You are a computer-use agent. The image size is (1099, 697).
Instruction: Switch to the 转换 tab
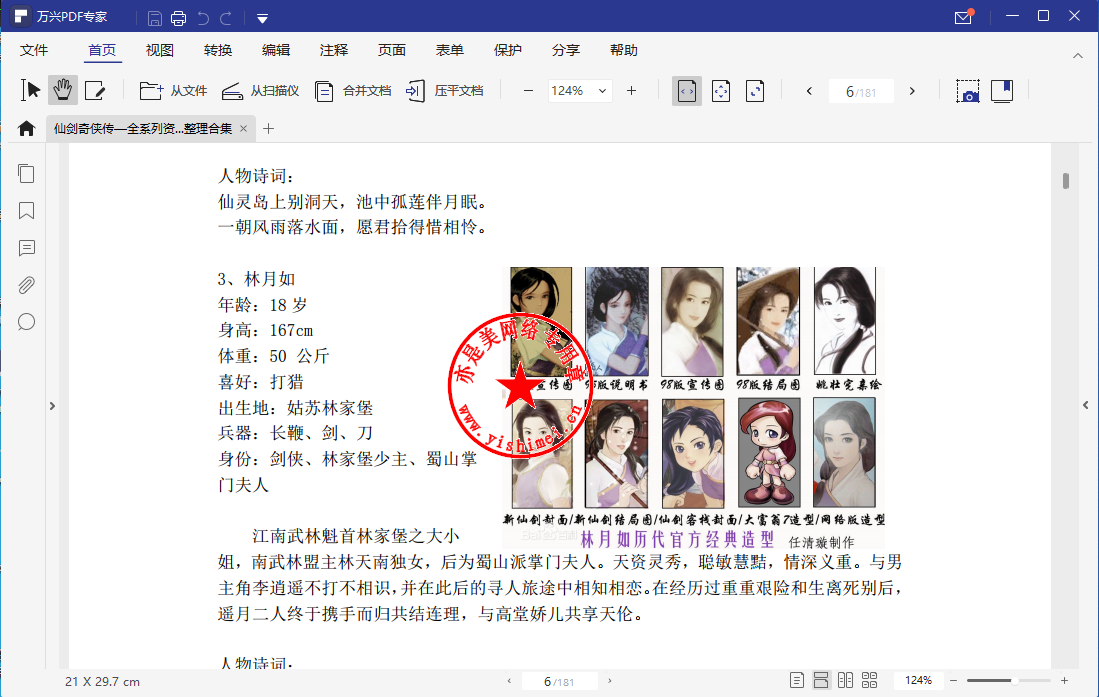click(x=218, y=50)
